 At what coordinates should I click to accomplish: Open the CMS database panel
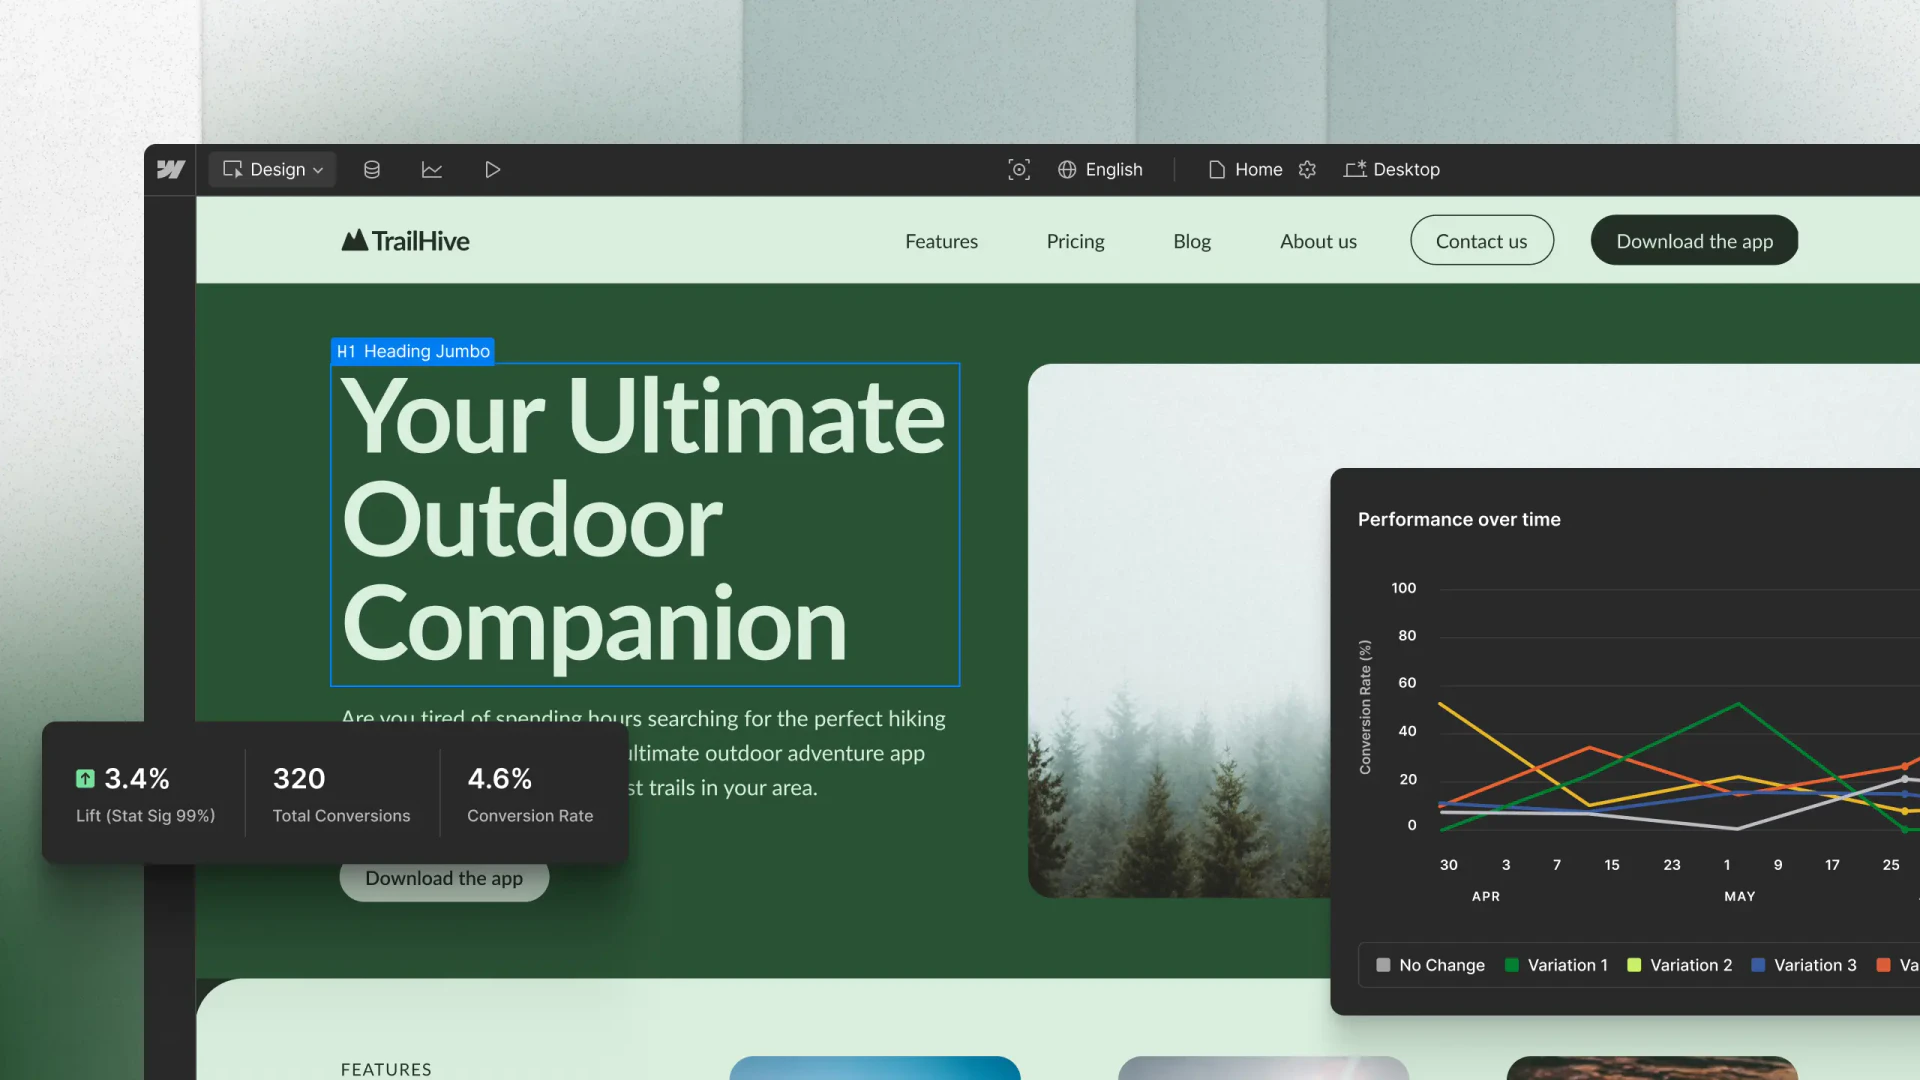[372, 169]
